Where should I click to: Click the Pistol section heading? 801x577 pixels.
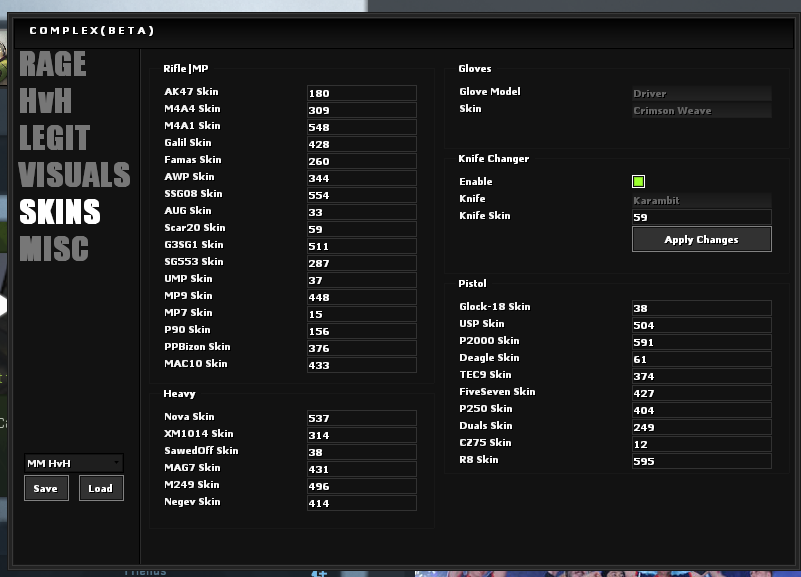(473, 283)
